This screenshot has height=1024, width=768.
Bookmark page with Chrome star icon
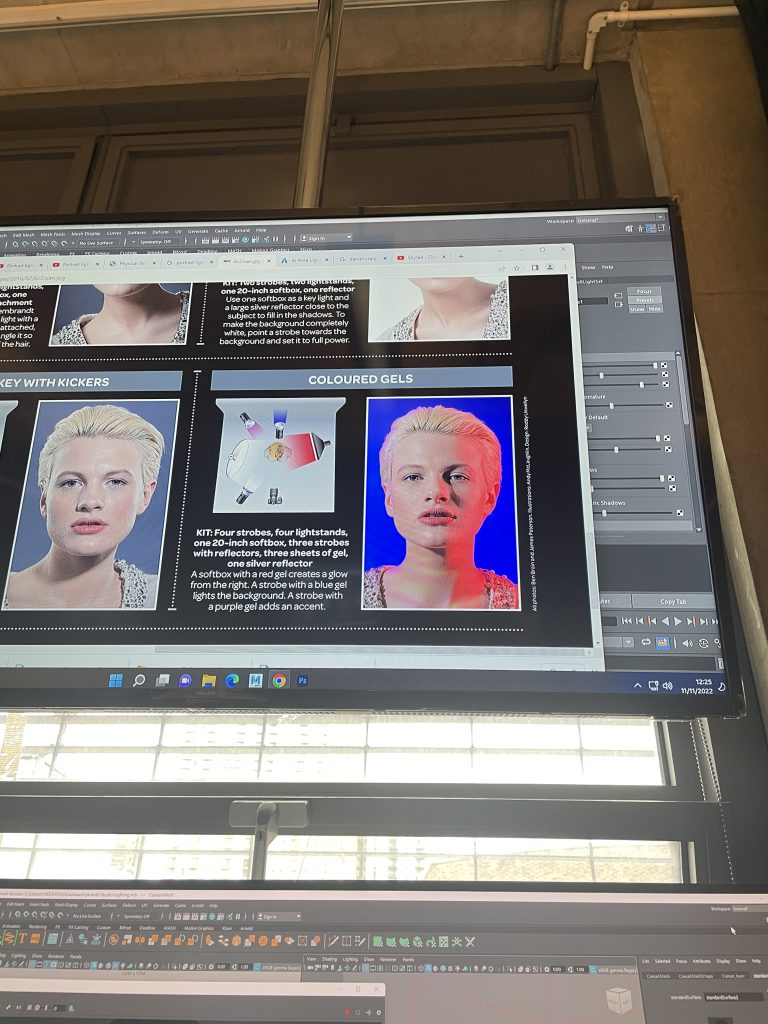[517, 268]
